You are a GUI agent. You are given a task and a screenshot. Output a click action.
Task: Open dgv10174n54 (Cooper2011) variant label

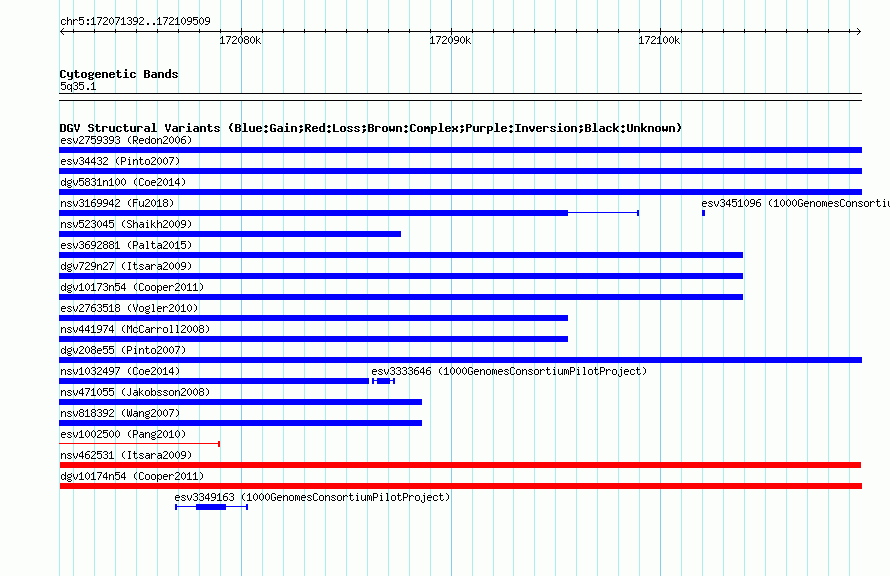coord(132,476)
